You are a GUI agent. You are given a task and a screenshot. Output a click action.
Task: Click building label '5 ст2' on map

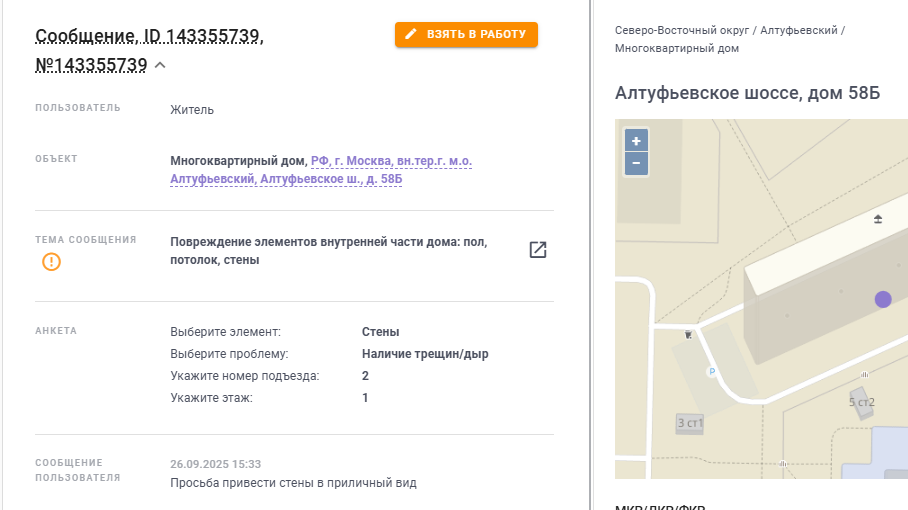[x=861, y=402]
